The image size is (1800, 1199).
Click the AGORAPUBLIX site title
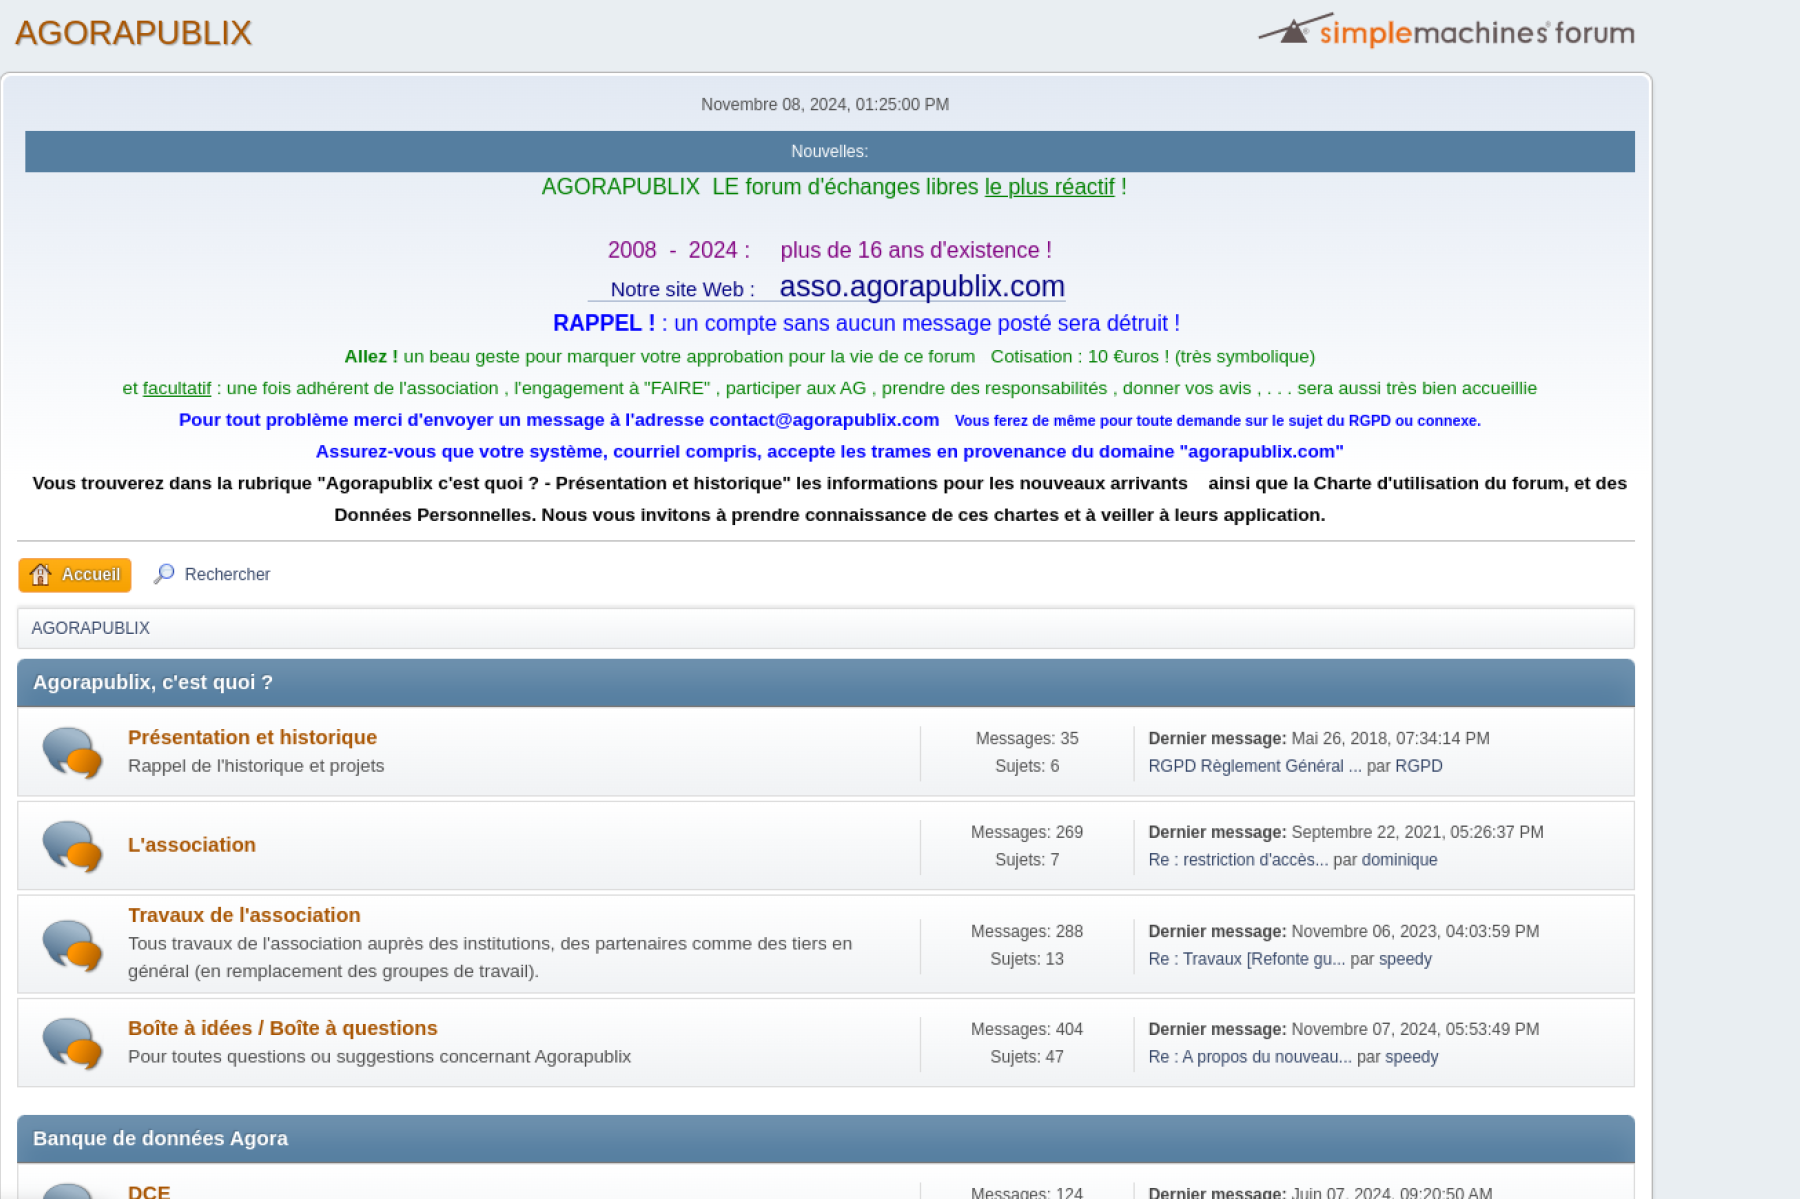pyautogui.click(x=133, y=33)
